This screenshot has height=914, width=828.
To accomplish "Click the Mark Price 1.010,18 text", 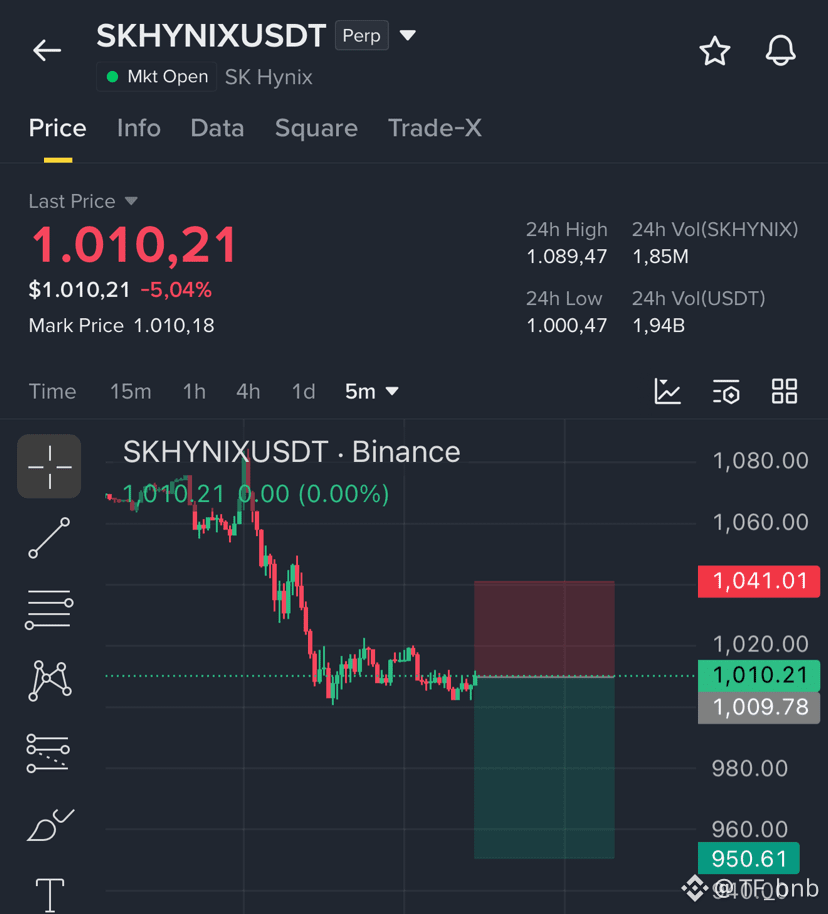I will point(121,325).
